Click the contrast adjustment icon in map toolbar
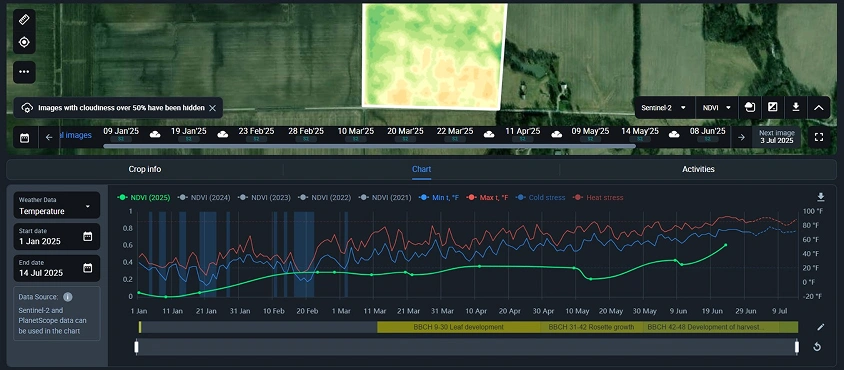 (772, 108)
